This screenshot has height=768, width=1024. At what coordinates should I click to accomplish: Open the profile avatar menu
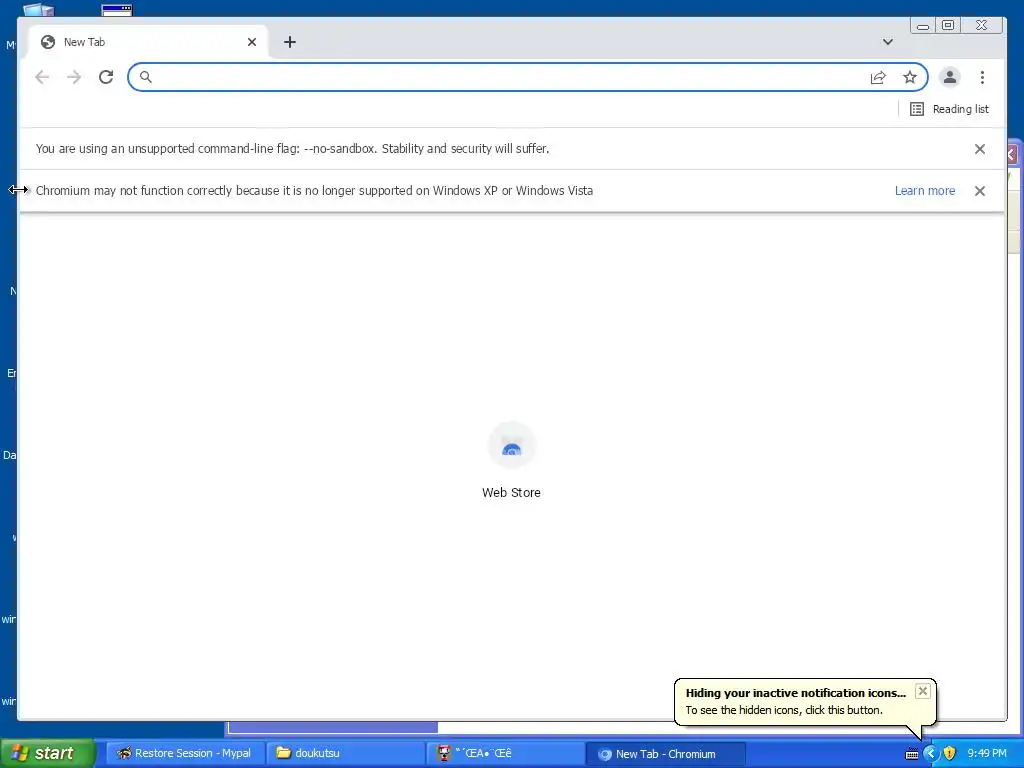(x=950, y=77)
